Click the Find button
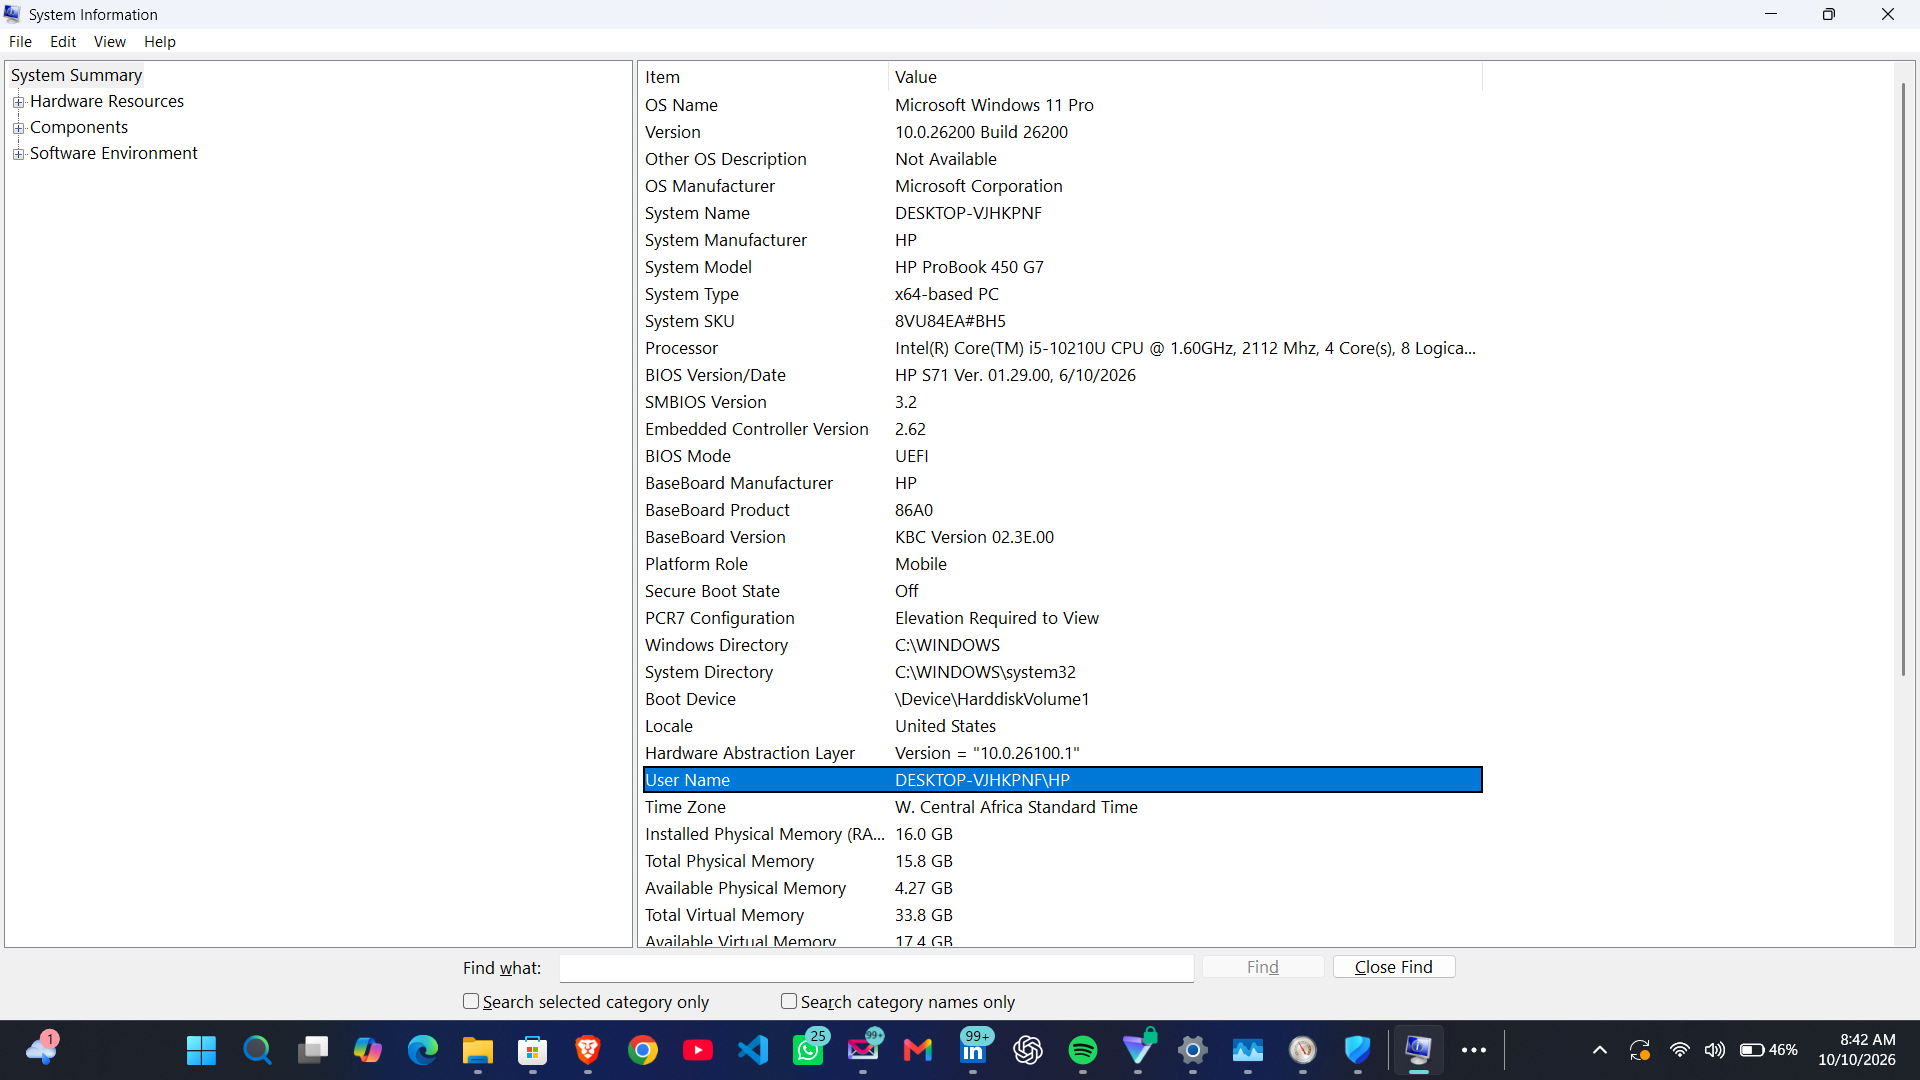The image size is (1920, 1080). tap(1263, 967)
